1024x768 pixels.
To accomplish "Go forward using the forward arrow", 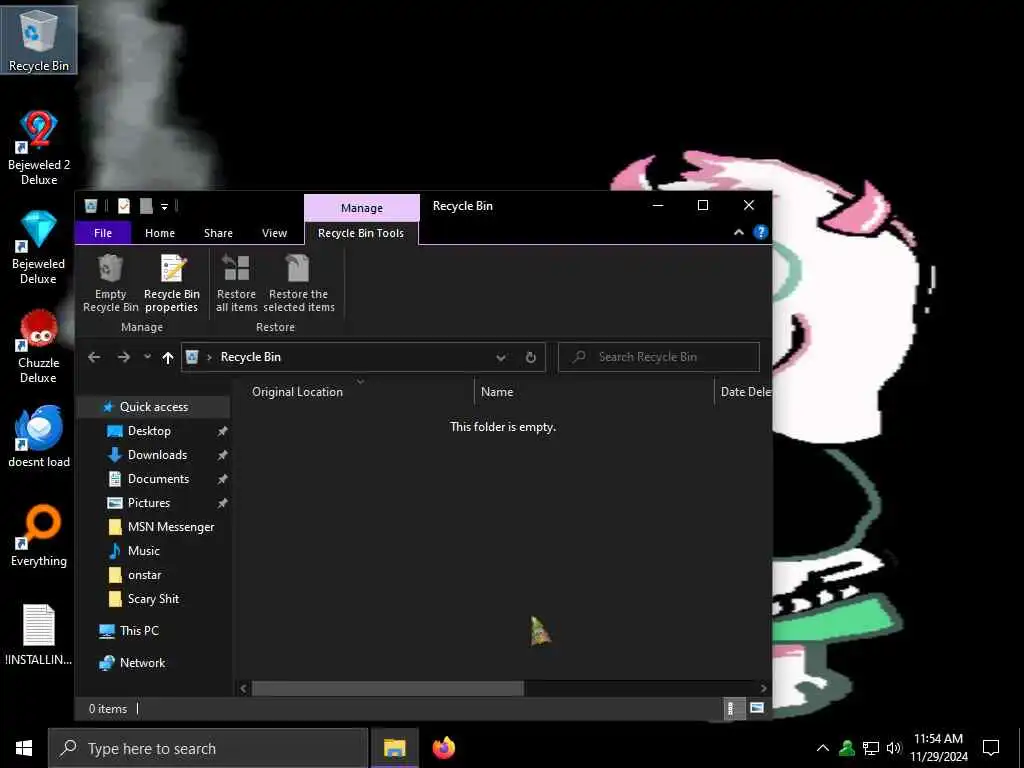I will tap(123, 357).
